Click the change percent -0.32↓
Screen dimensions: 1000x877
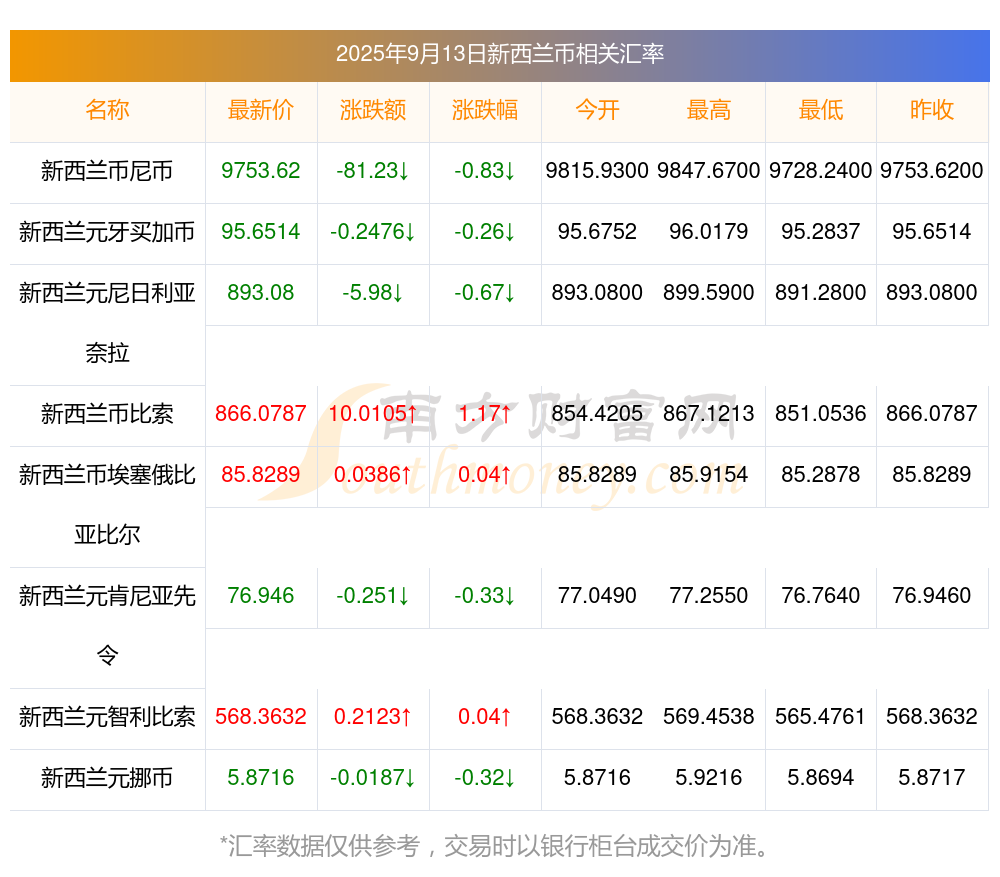coord(485,778)
